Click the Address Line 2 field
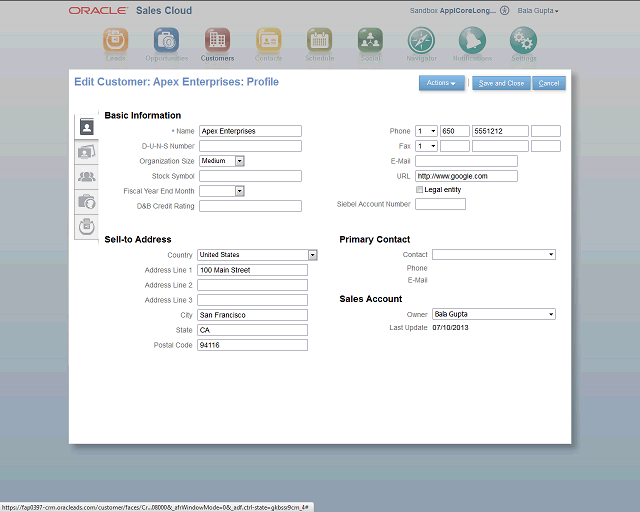The width and height of the screenshot is (640, 512). click(x=252, y=285)
